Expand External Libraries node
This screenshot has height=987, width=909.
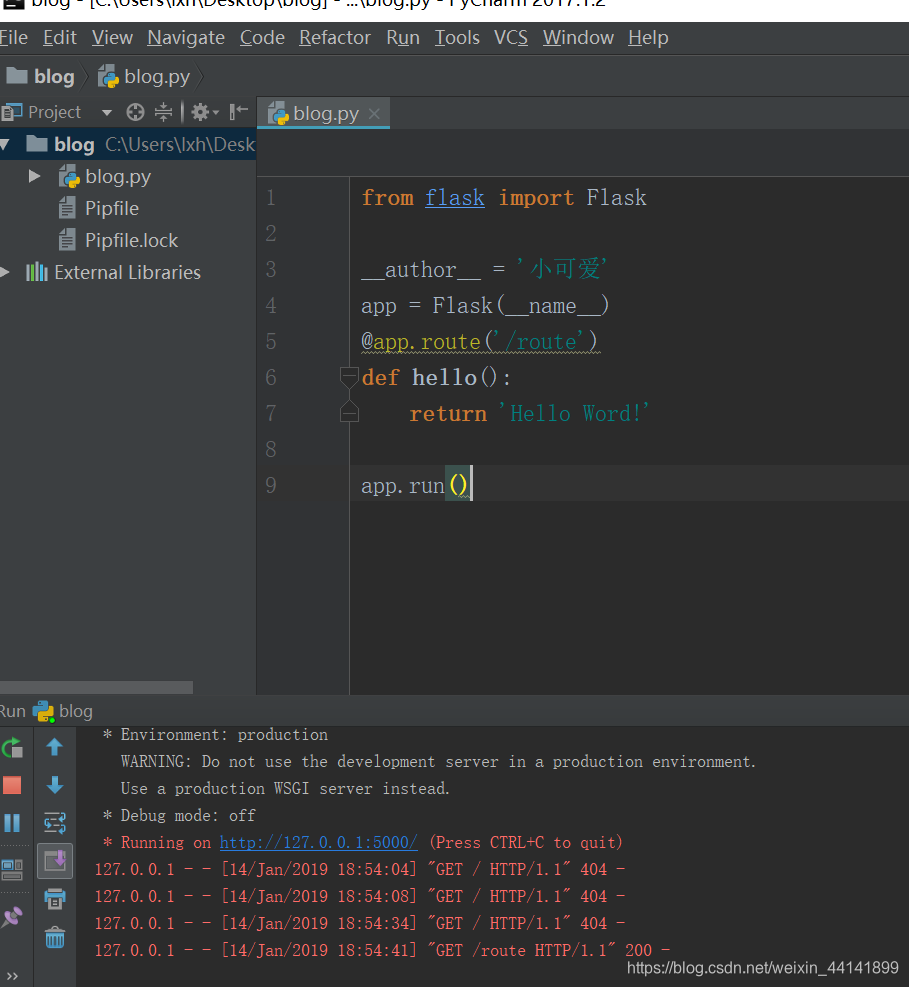pos(5,272)
